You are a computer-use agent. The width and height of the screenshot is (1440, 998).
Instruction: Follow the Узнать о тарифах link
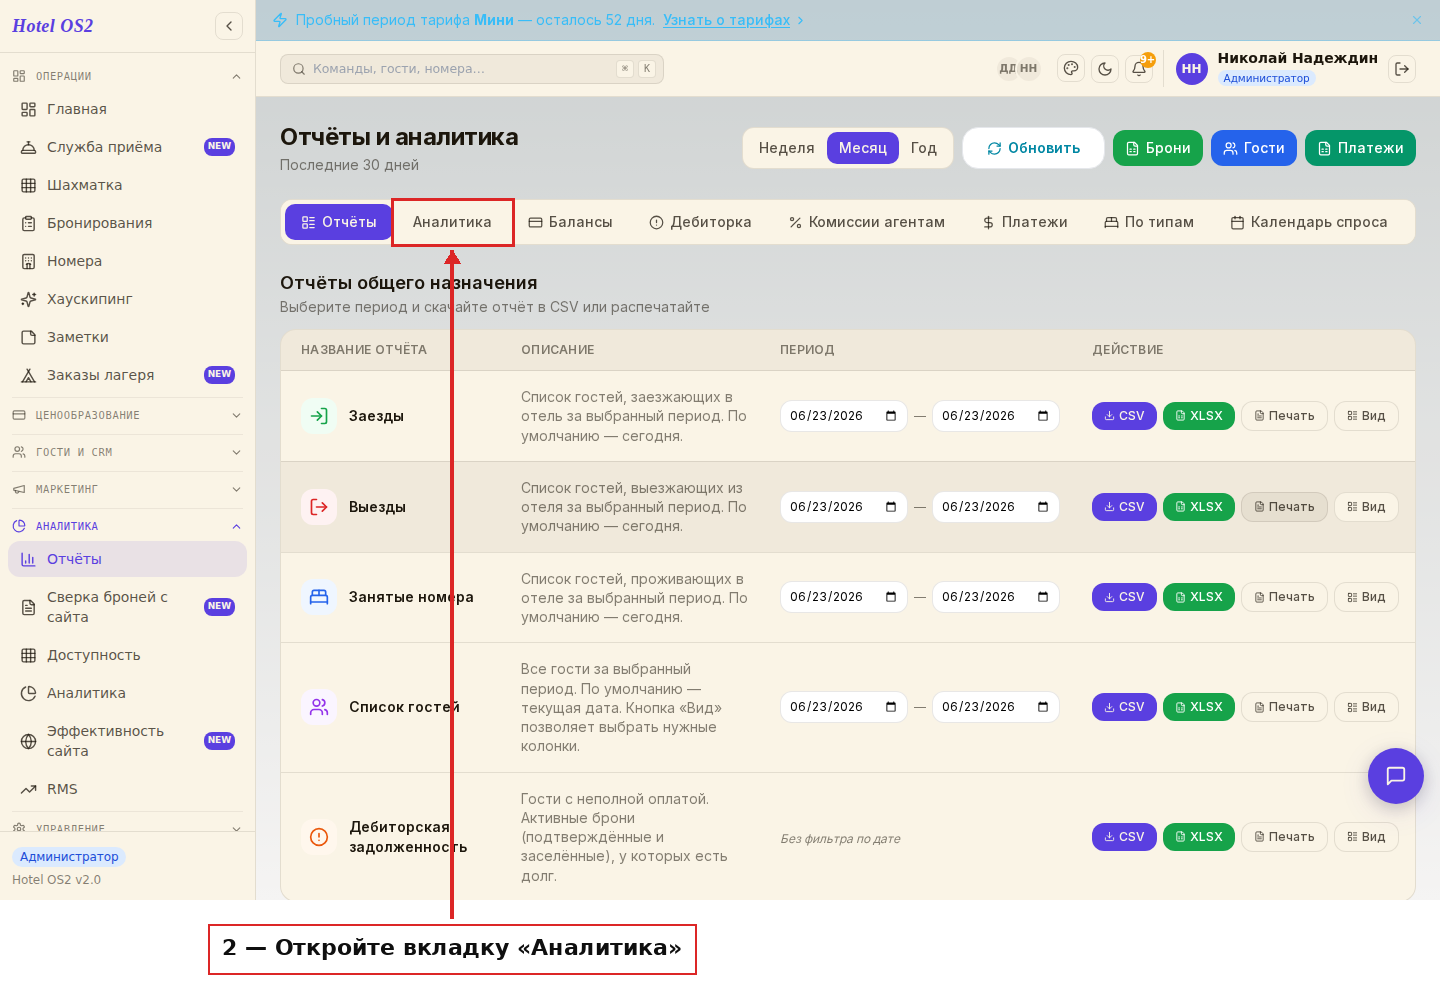[x=727, y=20]
